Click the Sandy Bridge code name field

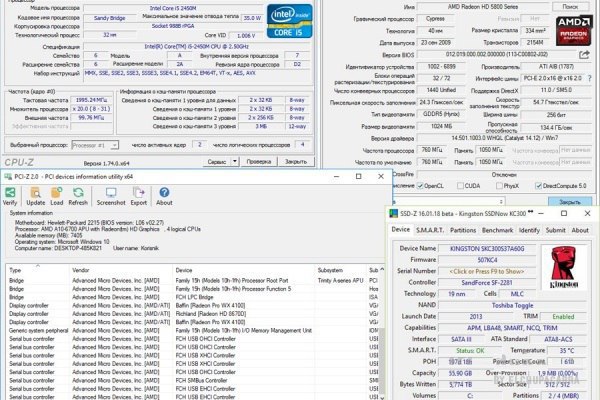pyautogui.click(x=109, y=18)
